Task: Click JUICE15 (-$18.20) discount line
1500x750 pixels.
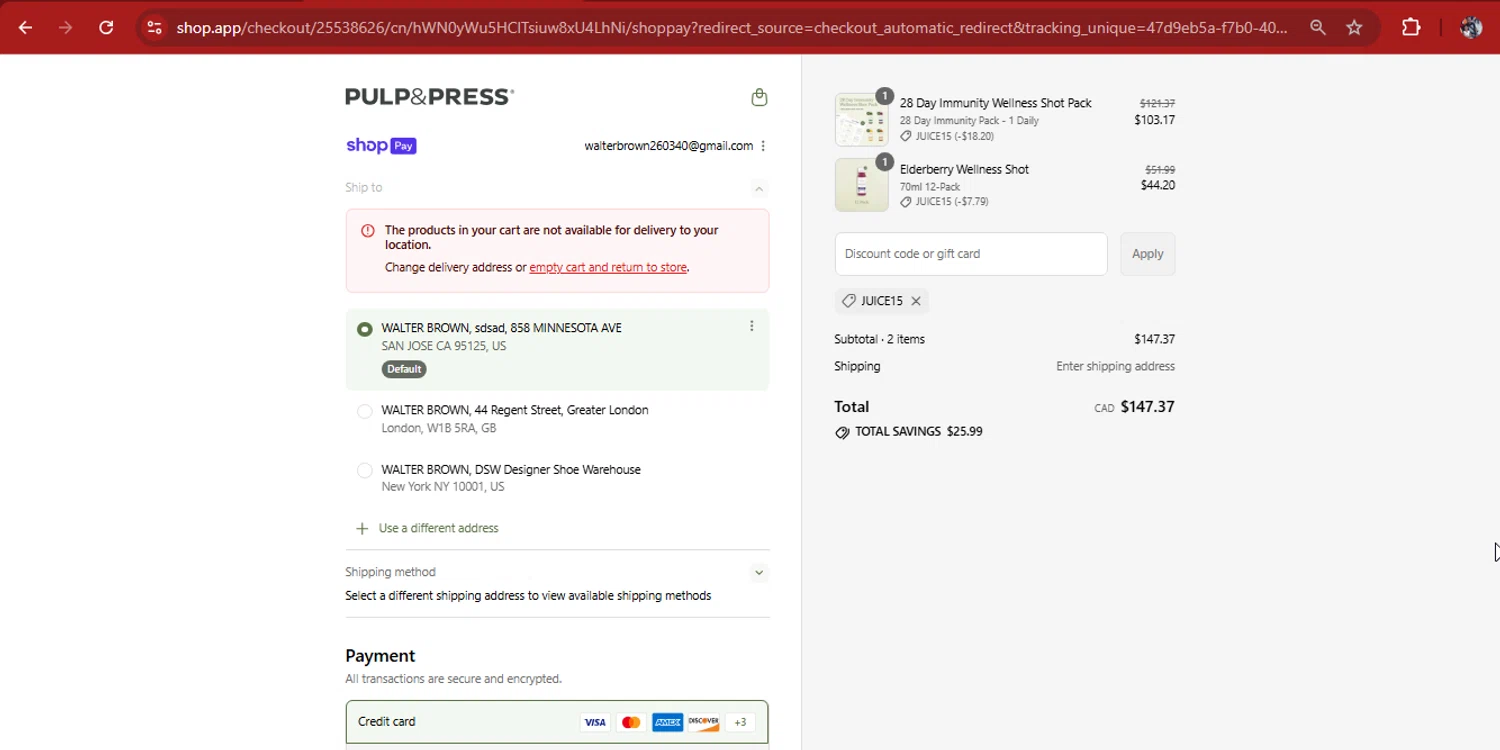Action: point(947,137)
